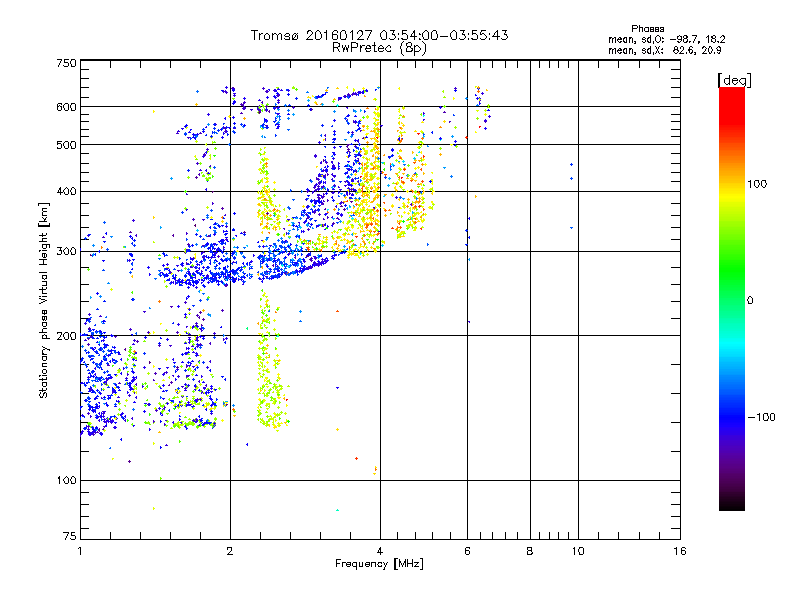Screen dimensions: 800x600
Task: Click the black bottom of the colorbar
Action: 732,503
